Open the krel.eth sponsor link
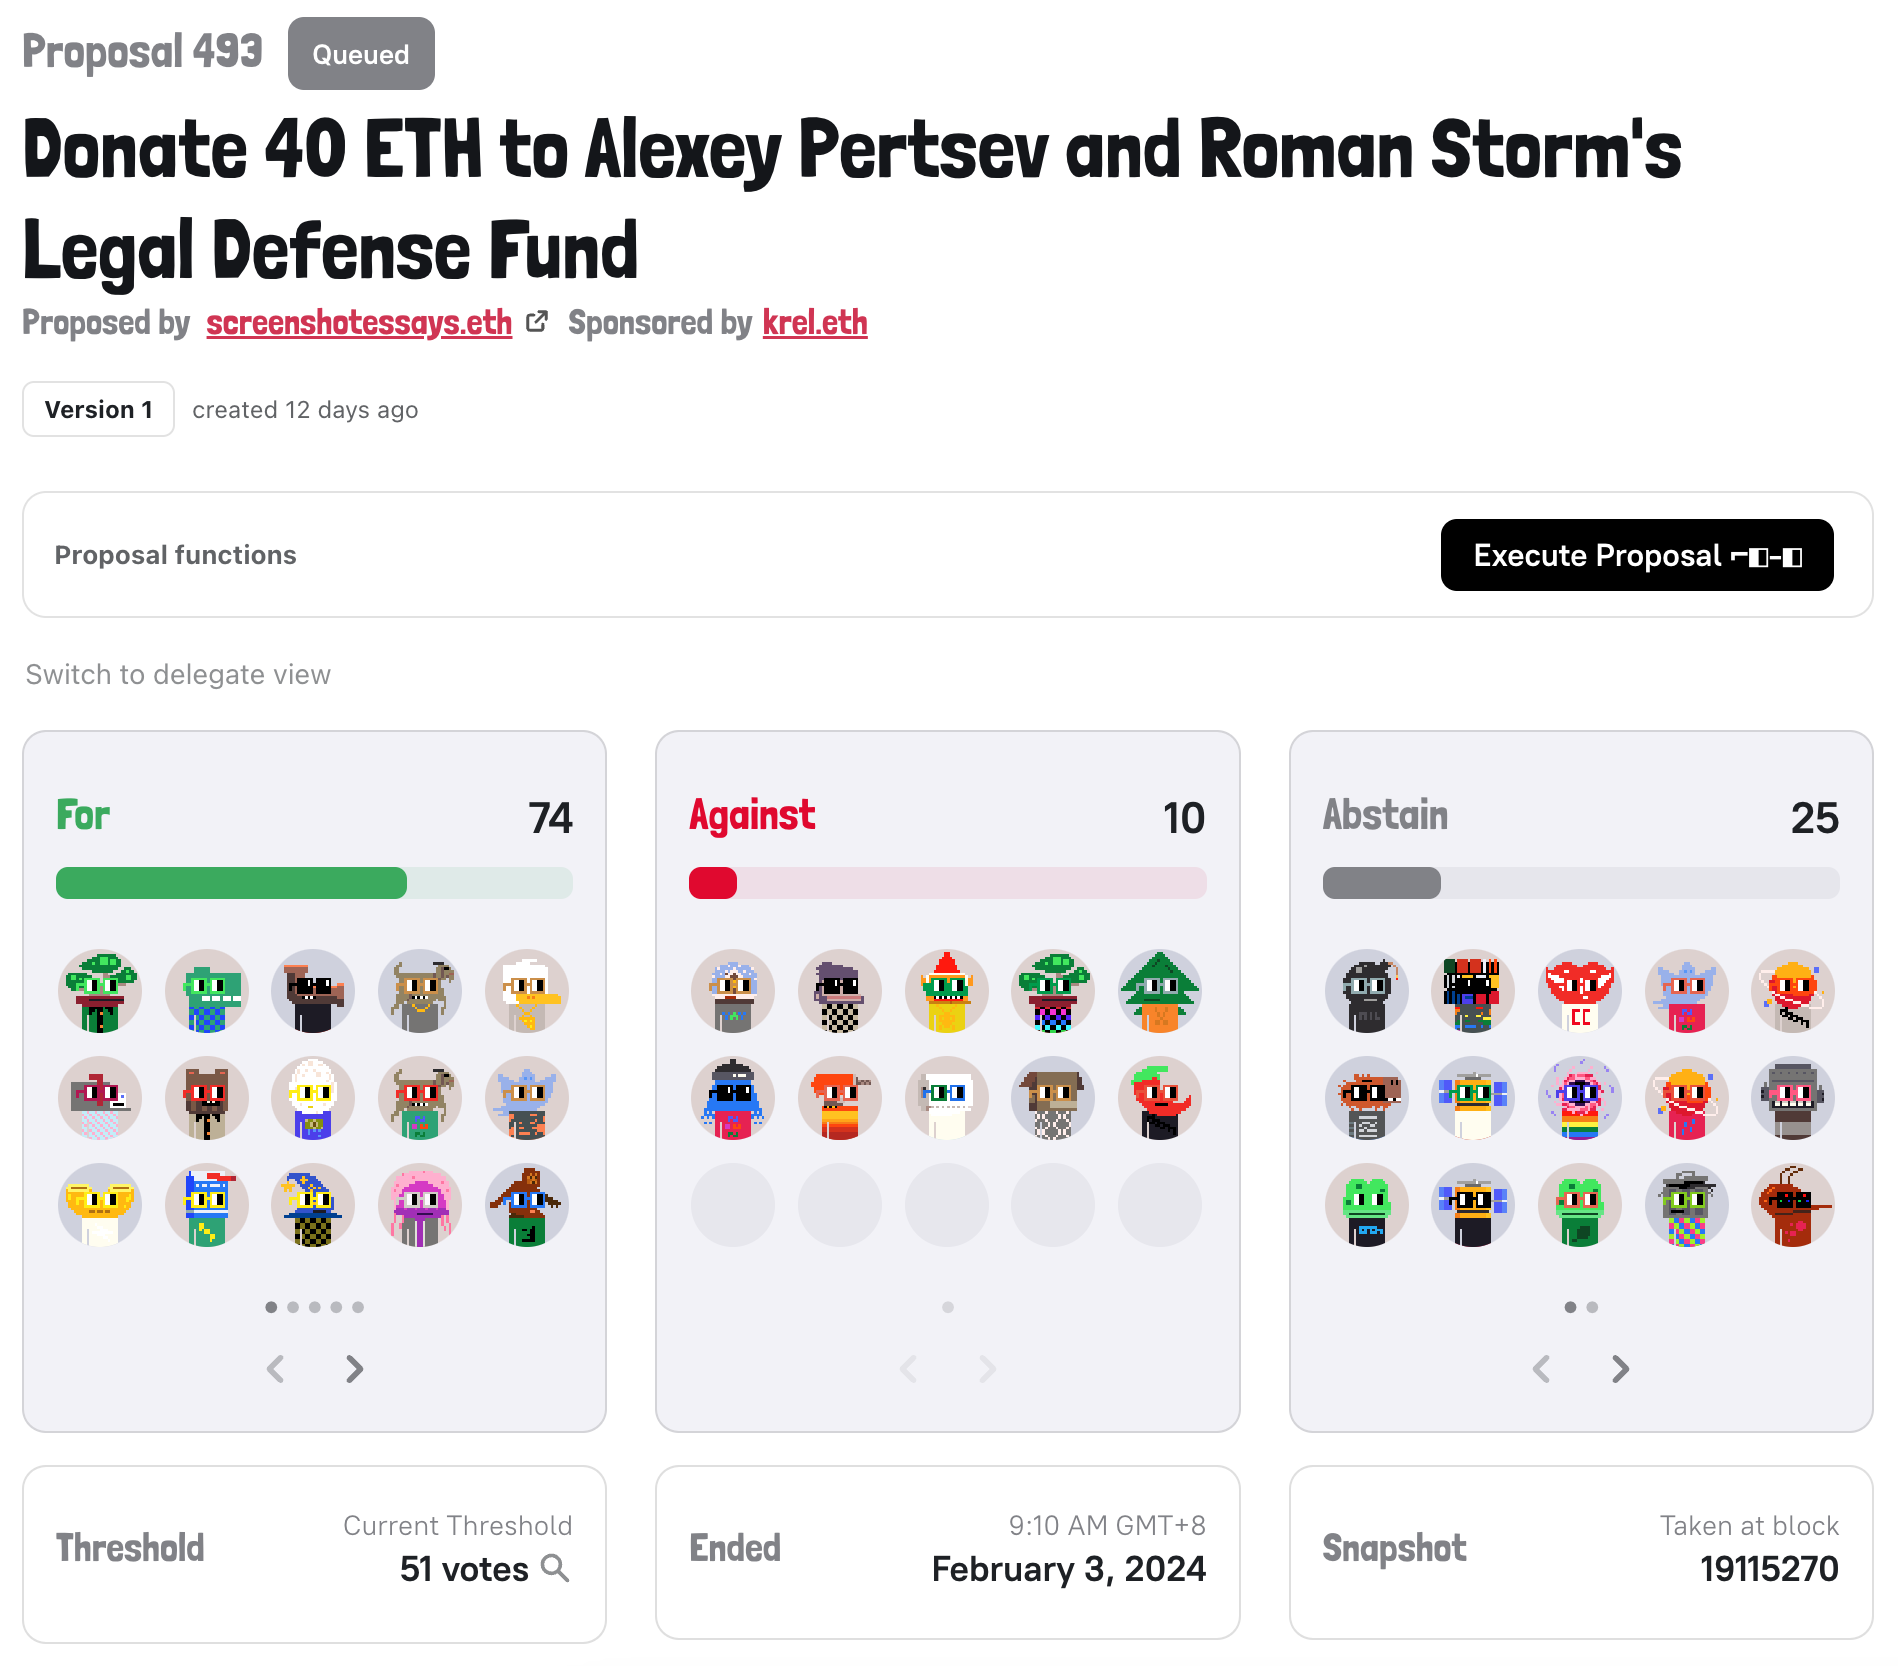Screen dimensions: 1898x1666 [x=814, y=323]
